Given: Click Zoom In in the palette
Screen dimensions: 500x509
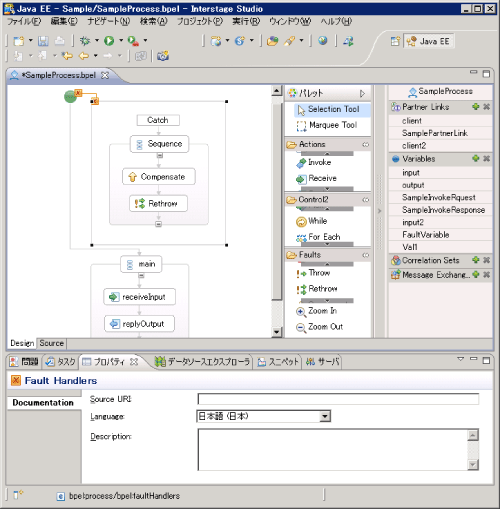Looking at the screenshot, I should pos(316,311).
